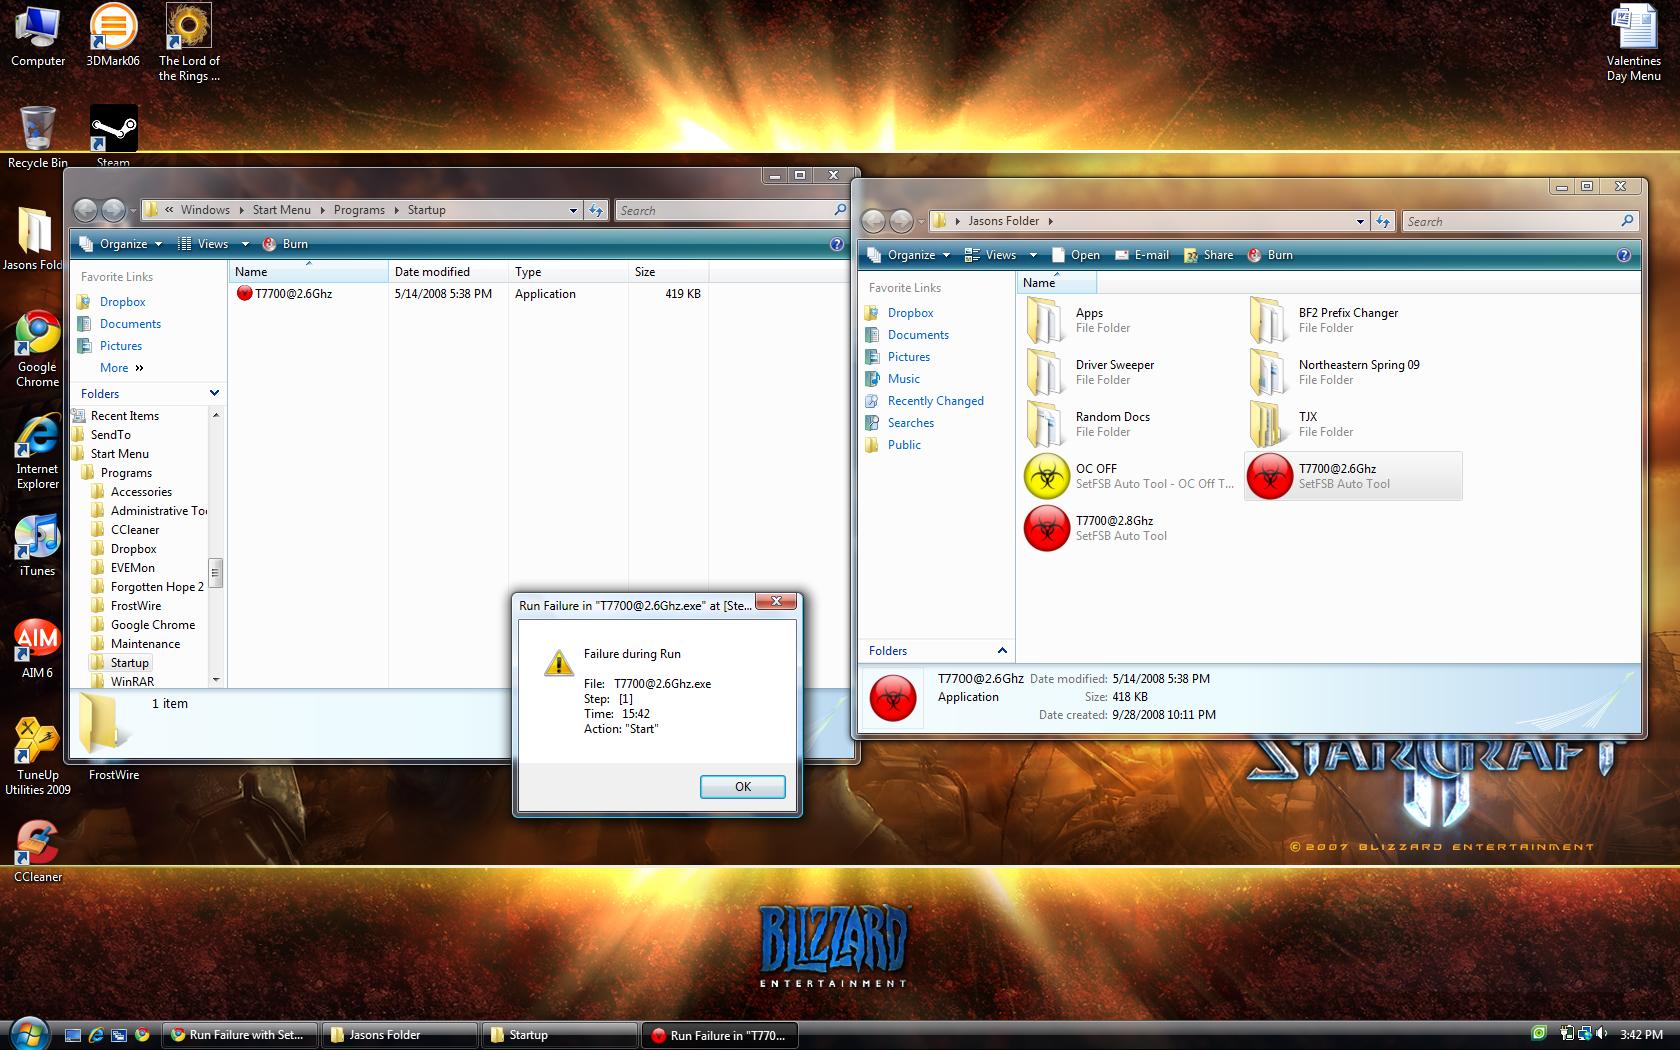Launch iTunes from the desktop
This screenshot has width=1680, height=1050.
click(37, 546)
